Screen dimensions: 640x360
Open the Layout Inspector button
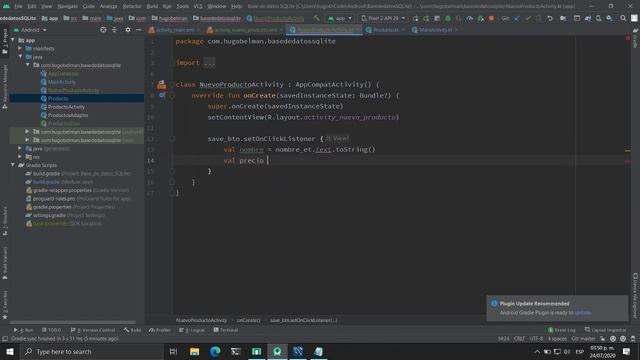coord(606,330)
